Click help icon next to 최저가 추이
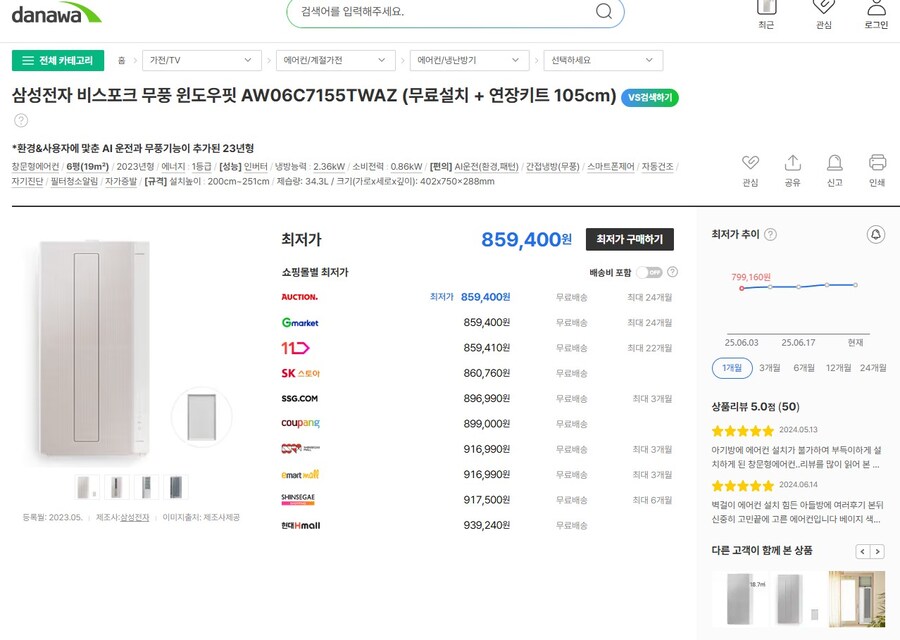 771,234
